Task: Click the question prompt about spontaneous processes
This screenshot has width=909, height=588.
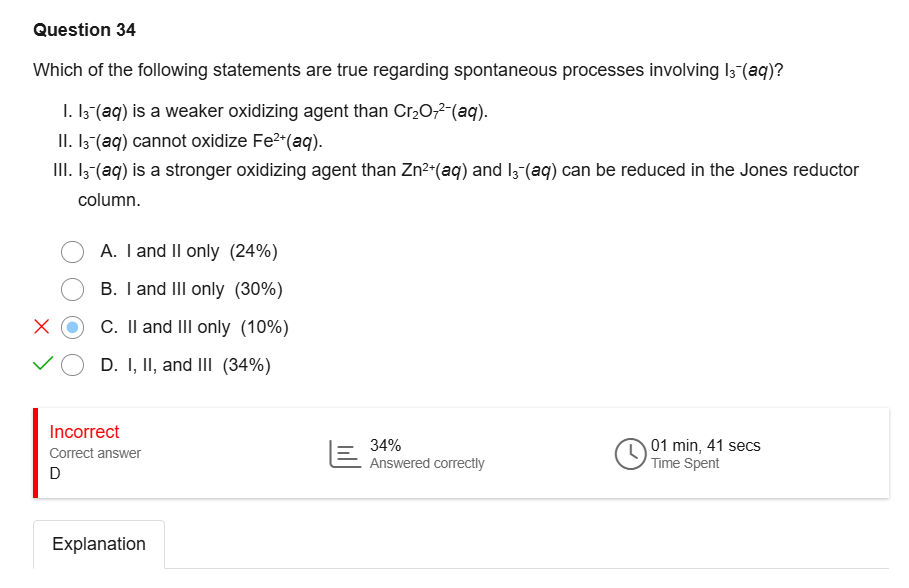Action: [x=407, y=70]
